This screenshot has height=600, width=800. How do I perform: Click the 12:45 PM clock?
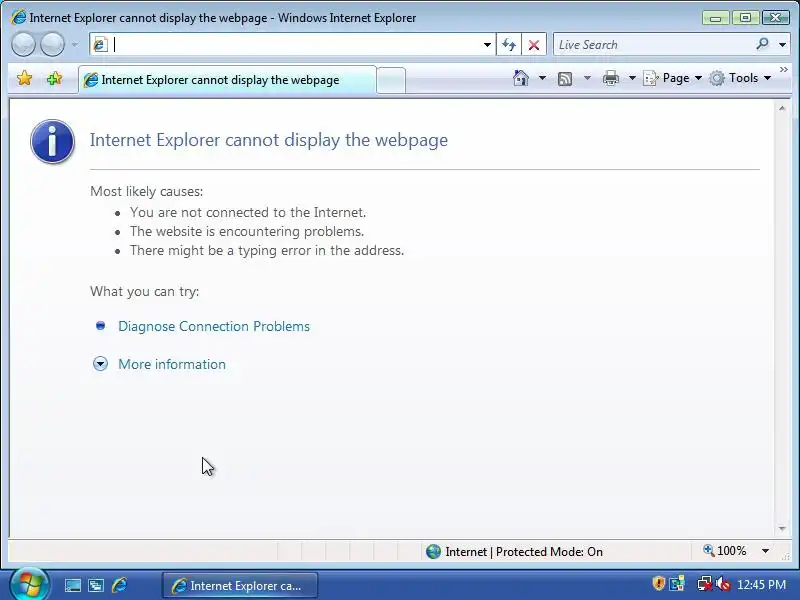coord(761,584)
